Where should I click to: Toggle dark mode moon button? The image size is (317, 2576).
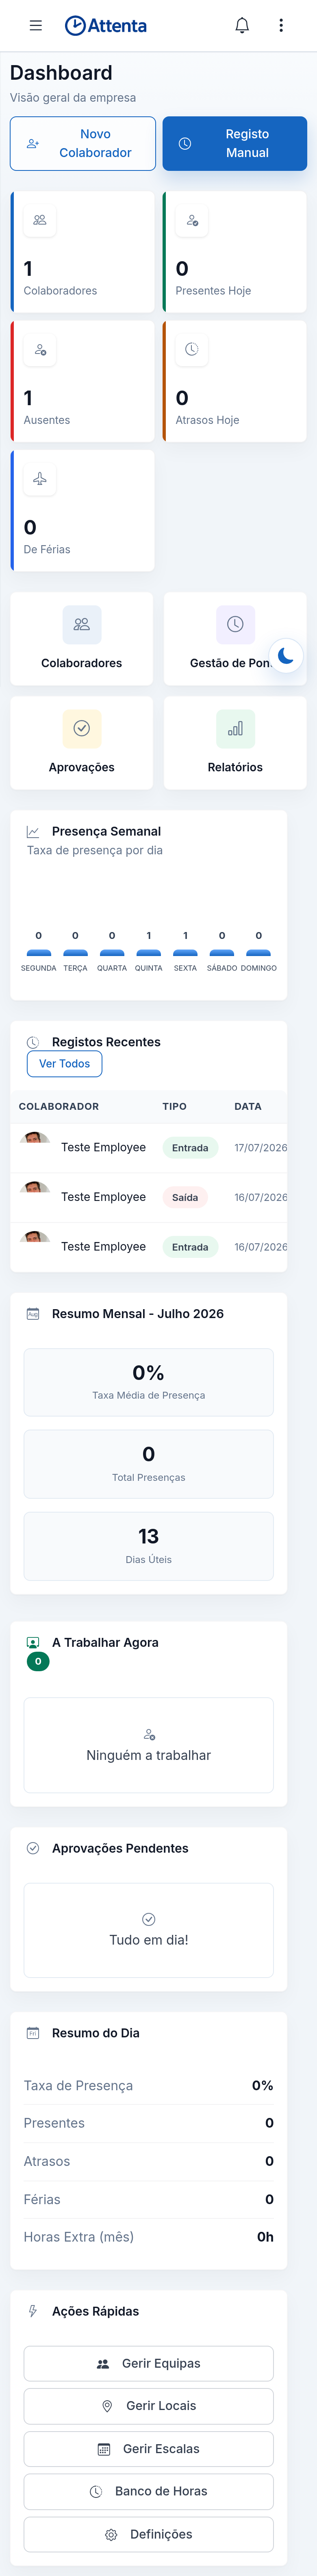click(x=286, y=656)
